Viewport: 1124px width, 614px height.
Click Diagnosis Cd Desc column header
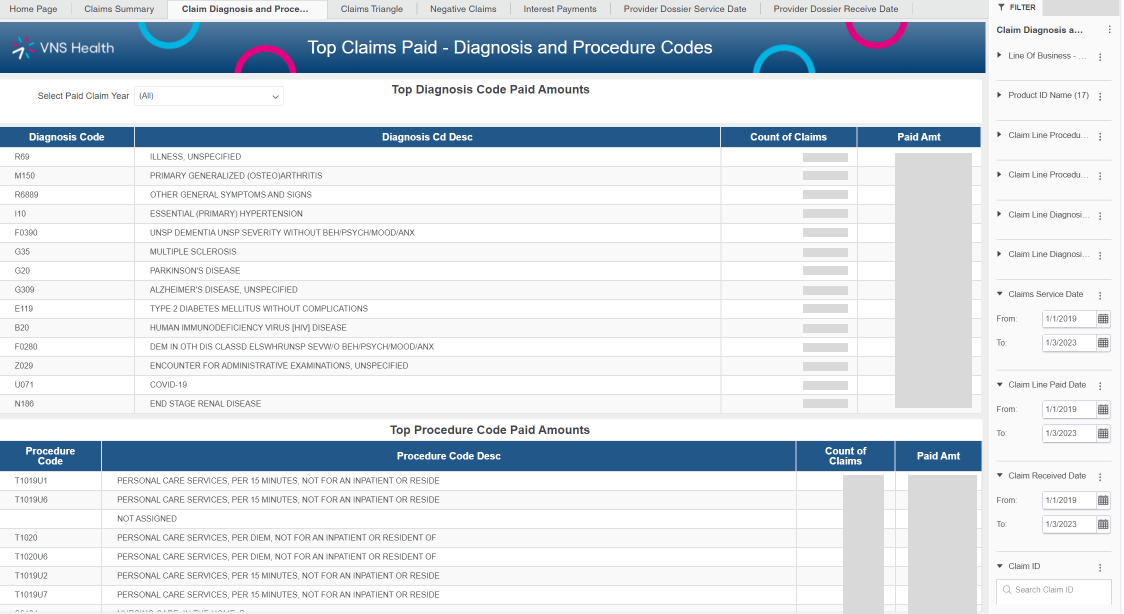pos(427,137)
